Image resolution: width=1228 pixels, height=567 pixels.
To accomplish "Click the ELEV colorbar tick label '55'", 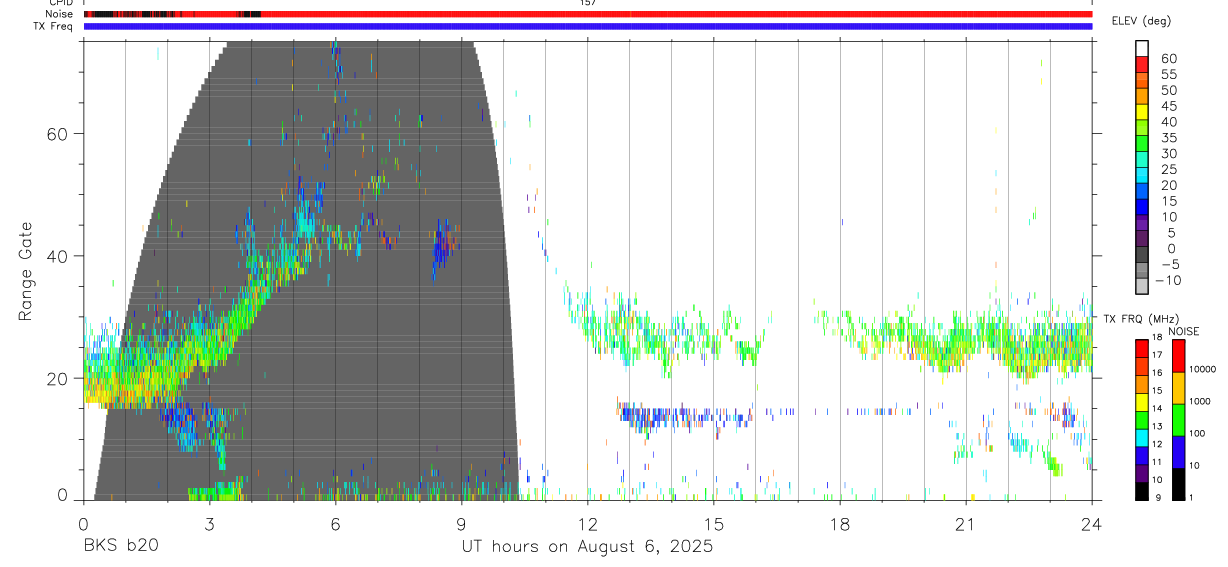I will click(1167, 75).
